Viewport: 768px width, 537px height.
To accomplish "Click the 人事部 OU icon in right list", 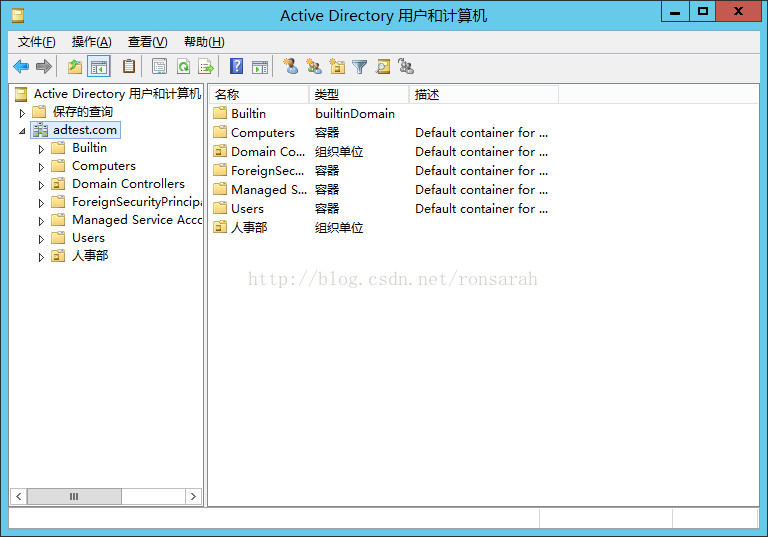I will (x=220, y=227).
